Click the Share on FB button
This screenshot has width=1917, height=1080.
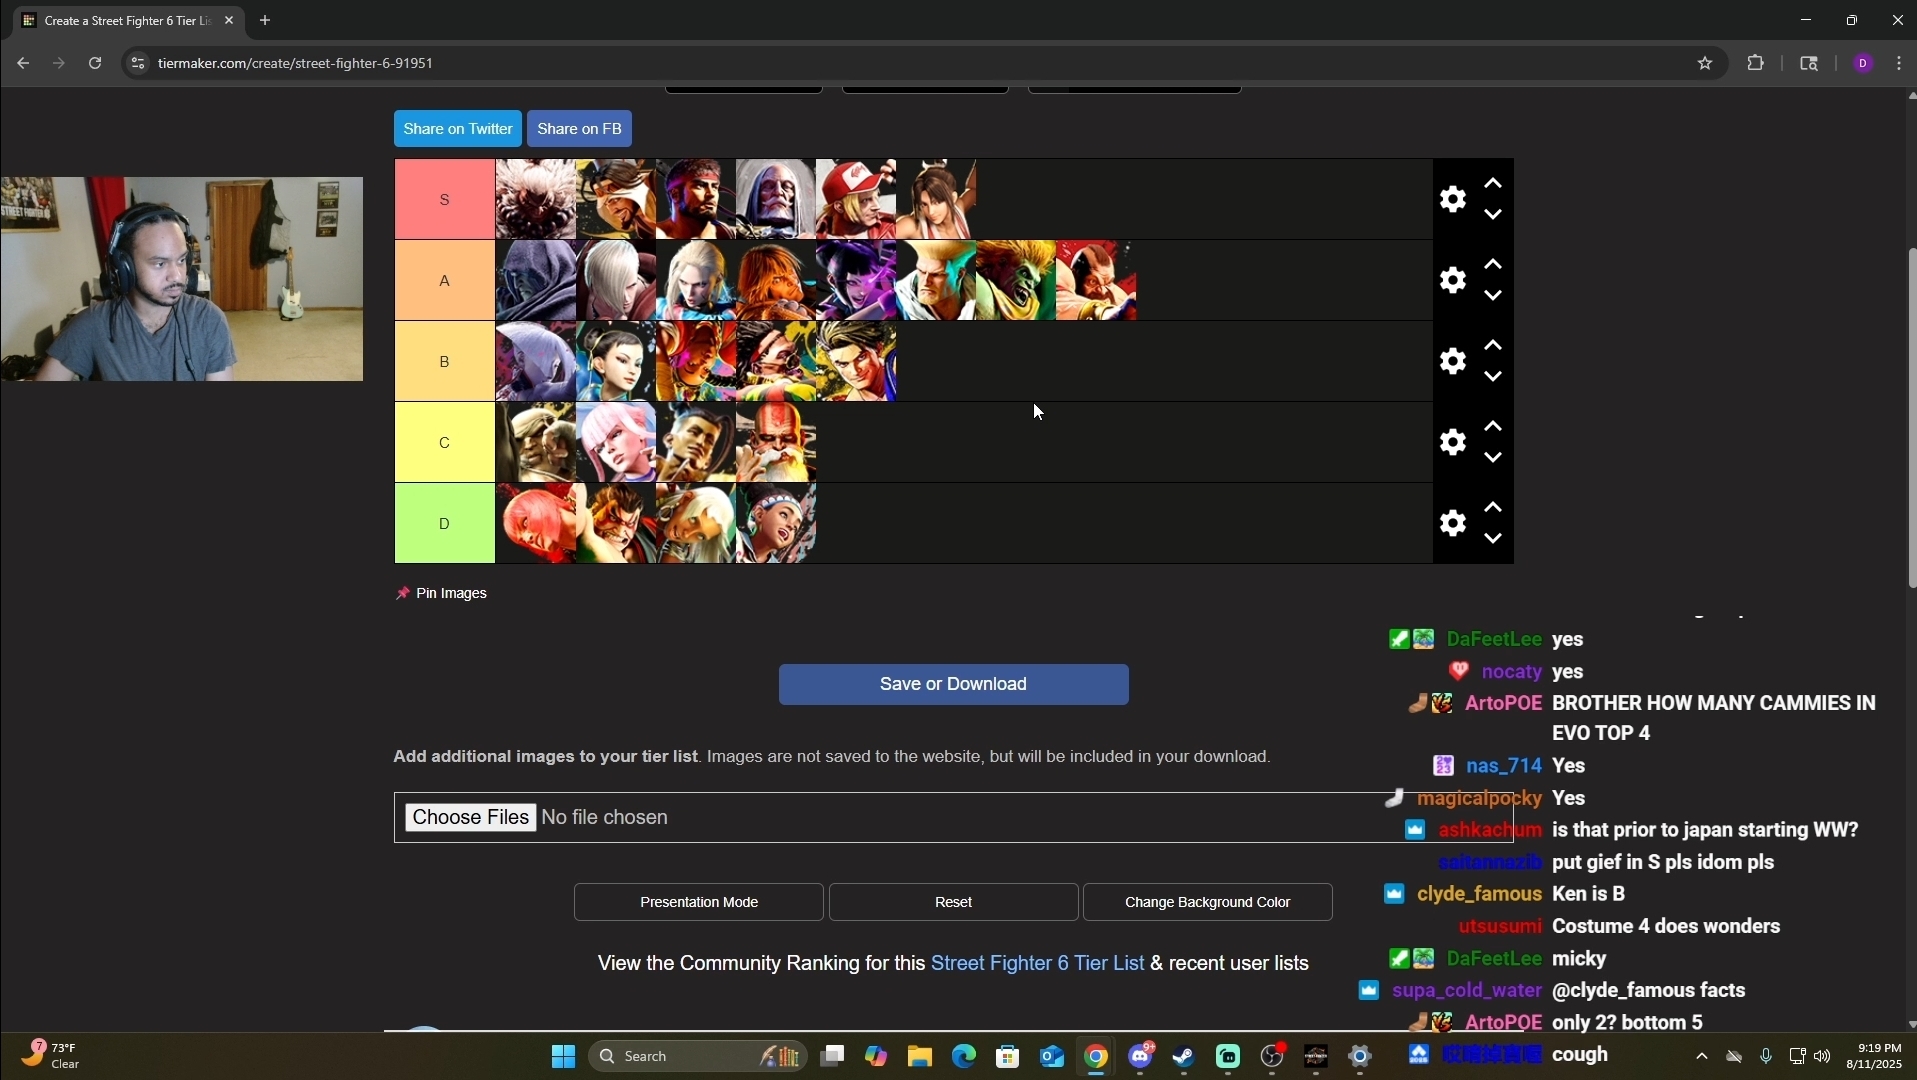pyautogui.click(x=580, y=129)
